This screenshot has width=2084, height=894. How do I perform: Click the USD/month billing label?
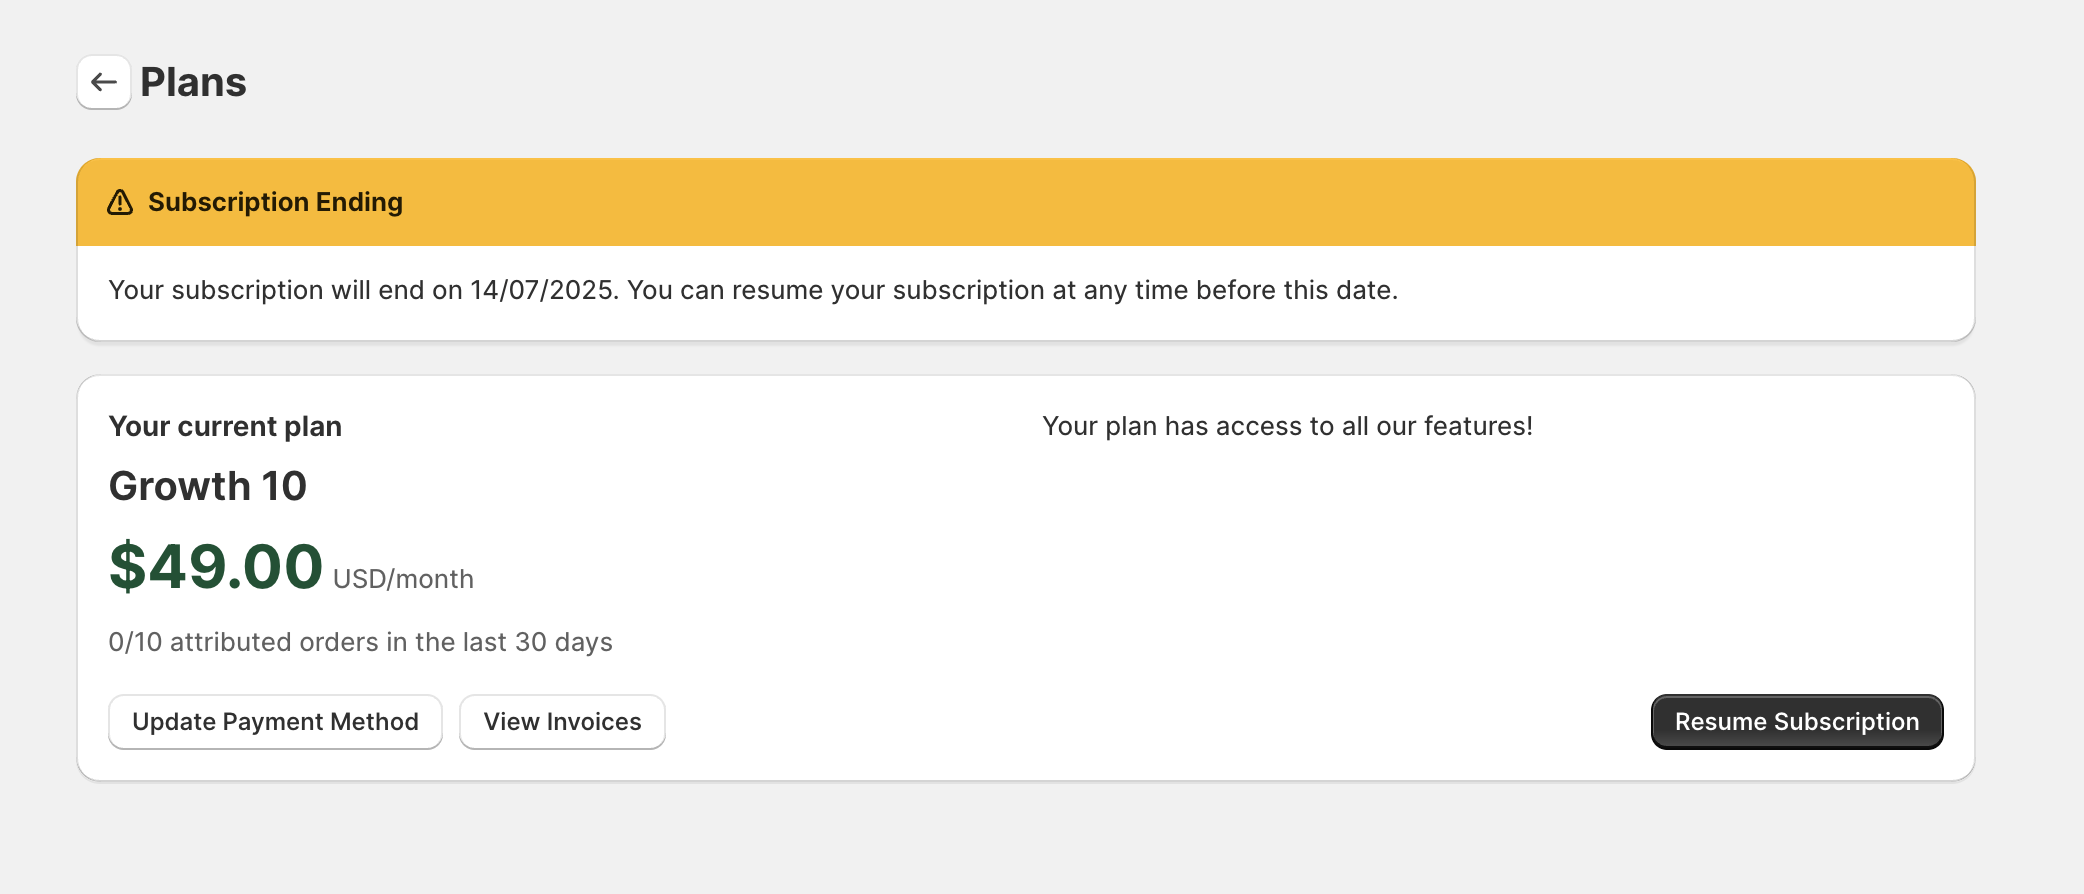[403, 580]
